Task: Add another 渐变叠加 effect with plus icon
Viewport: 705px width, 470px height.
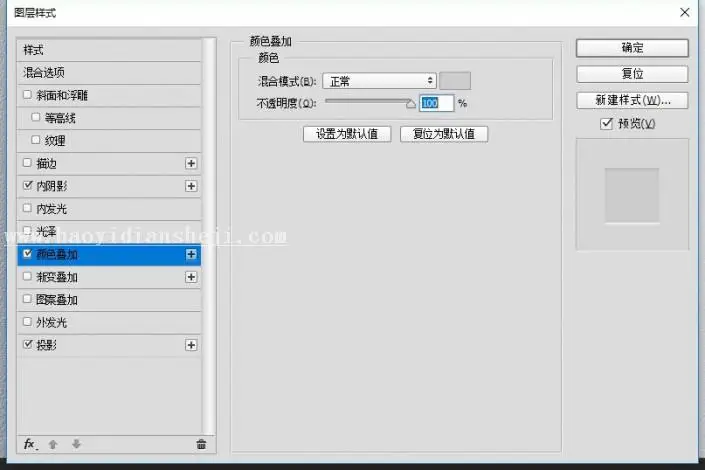Action: pos(191,277)
